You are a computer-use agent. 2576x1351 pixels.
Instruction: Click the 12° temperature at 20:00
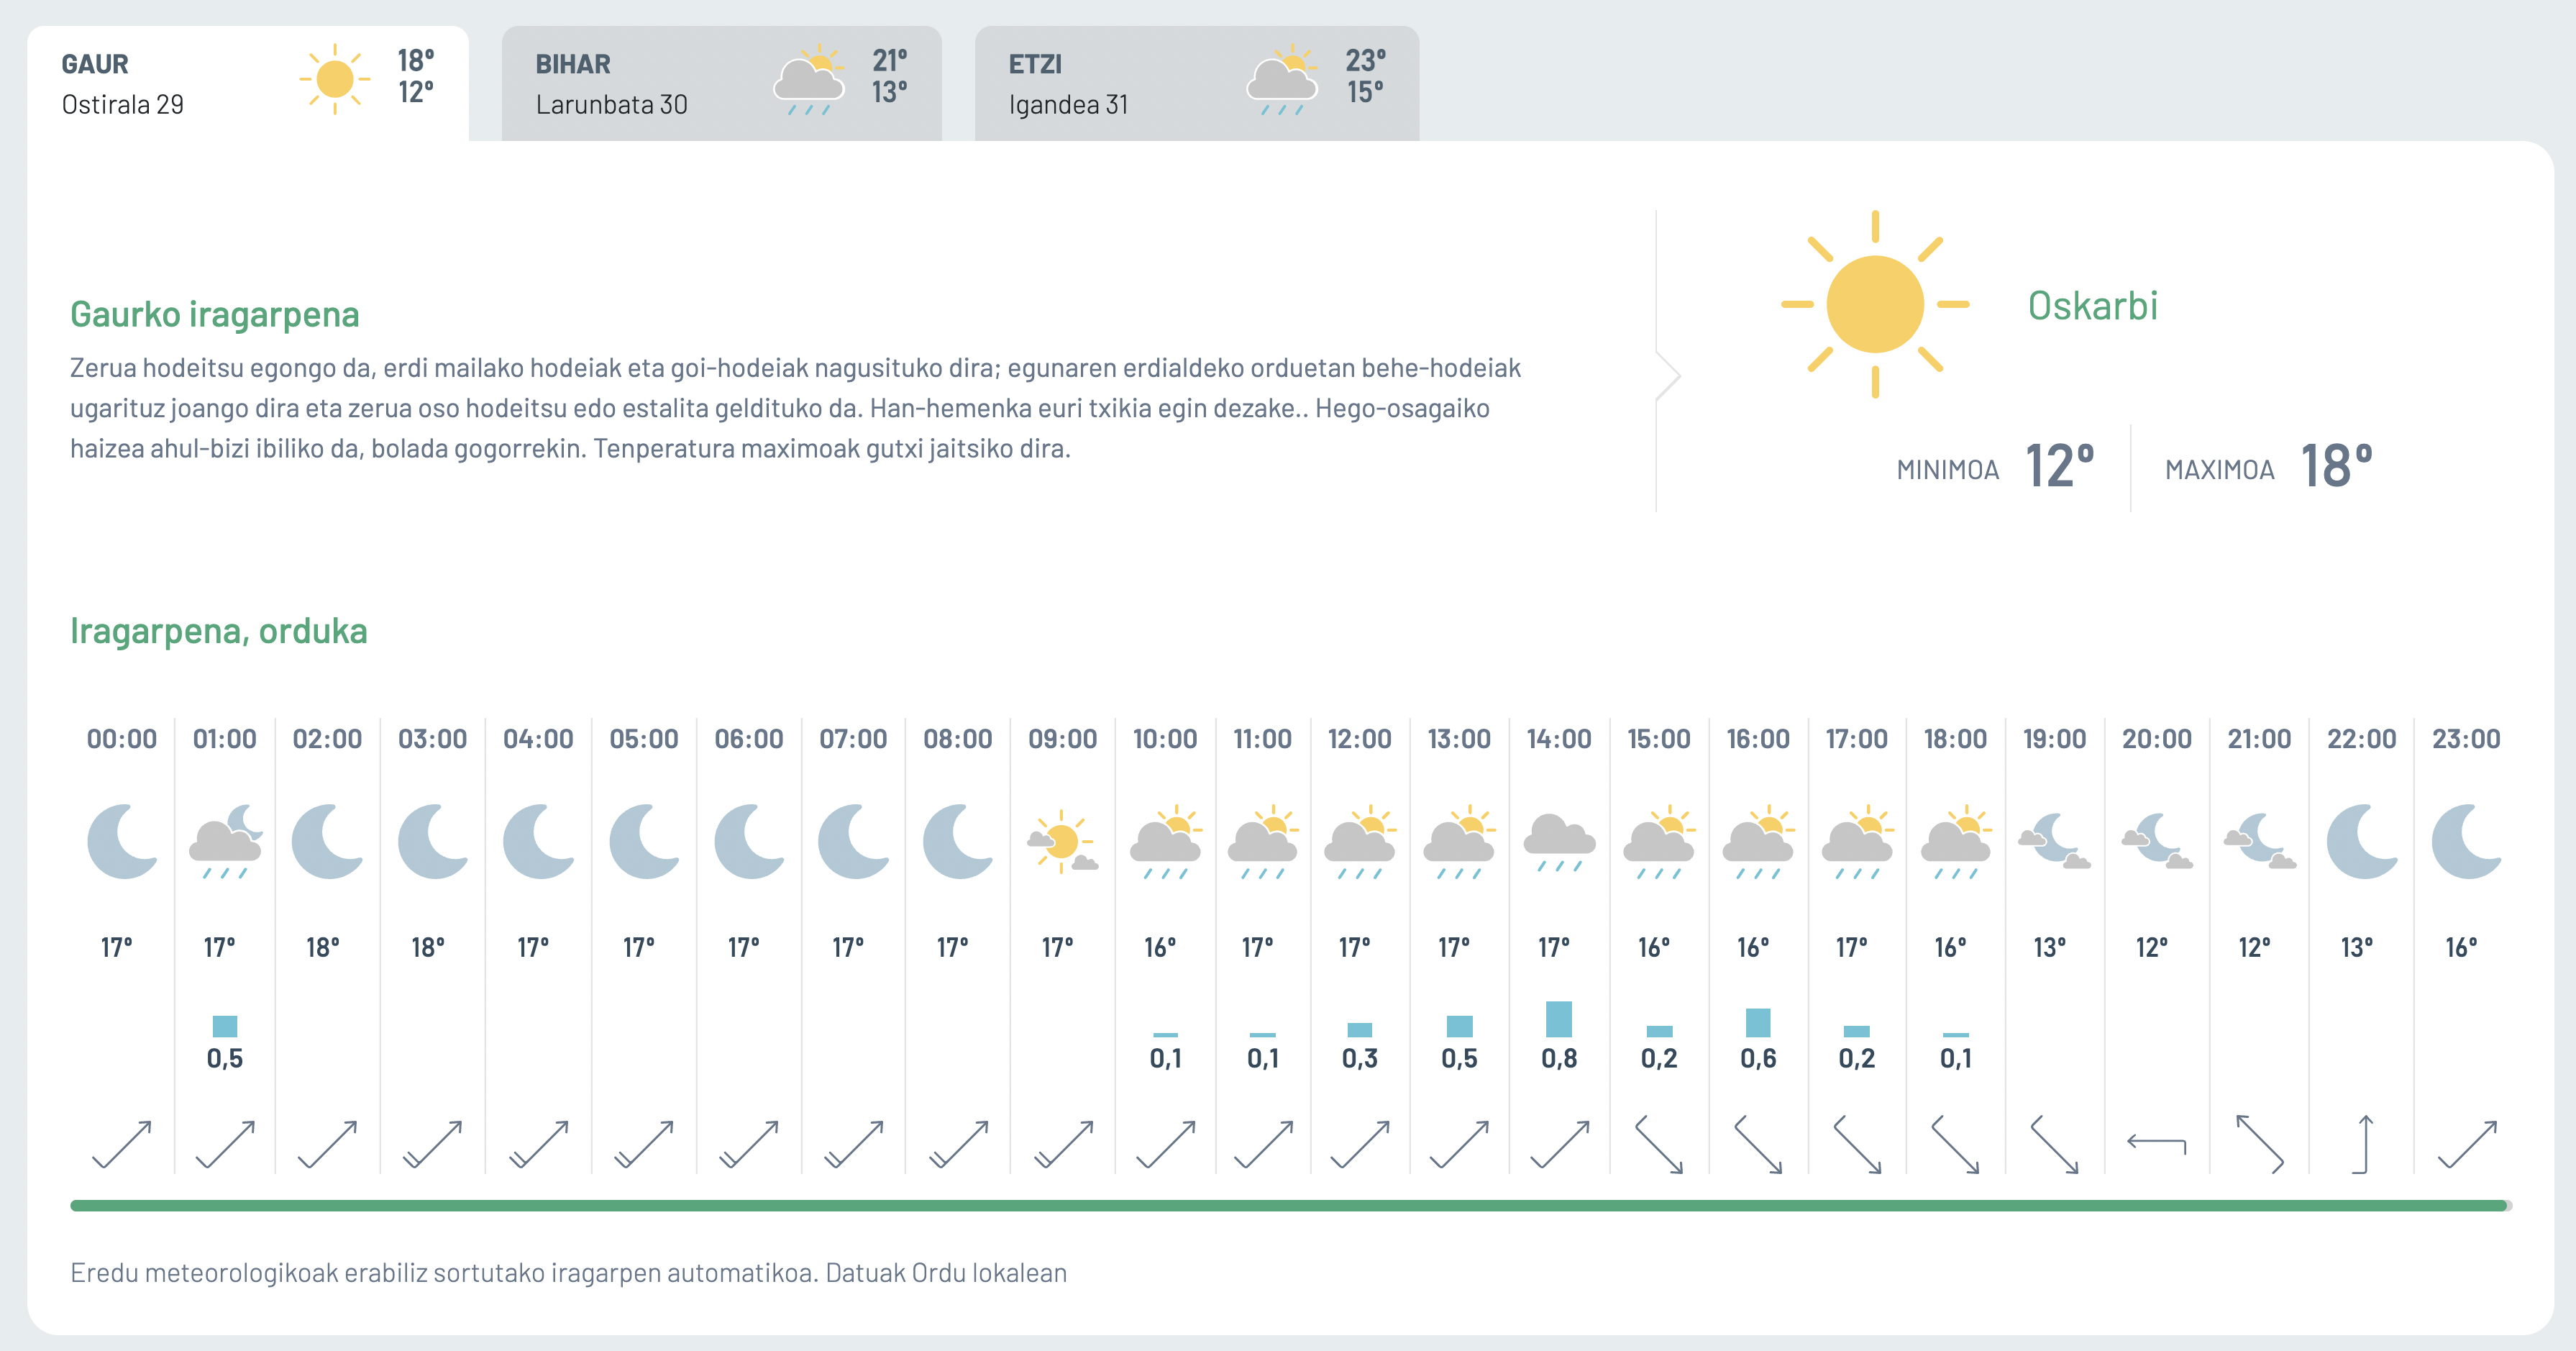click(2152, 947)
